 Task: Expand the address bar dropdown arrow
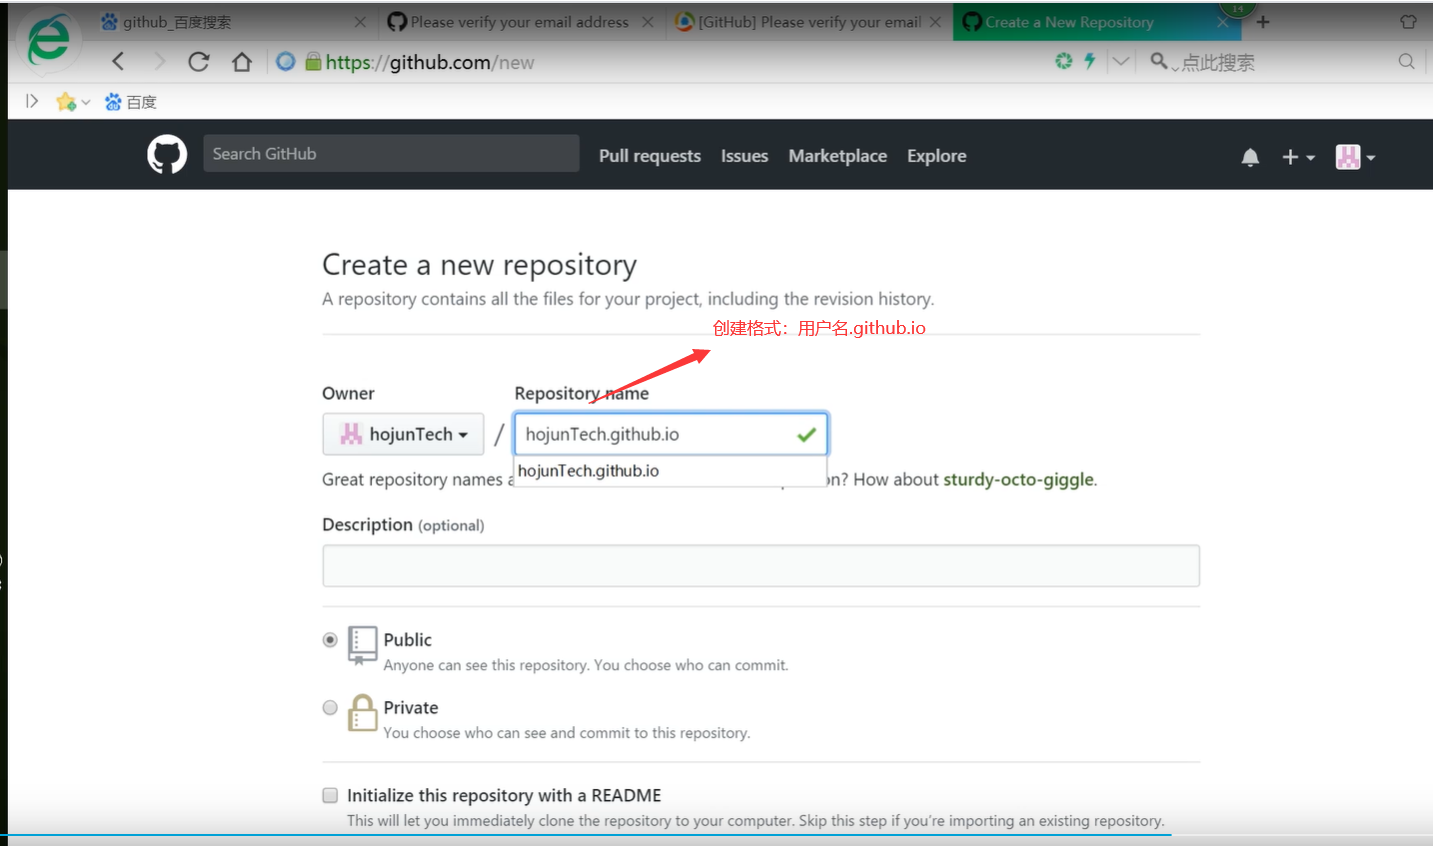pos(1121,61)
